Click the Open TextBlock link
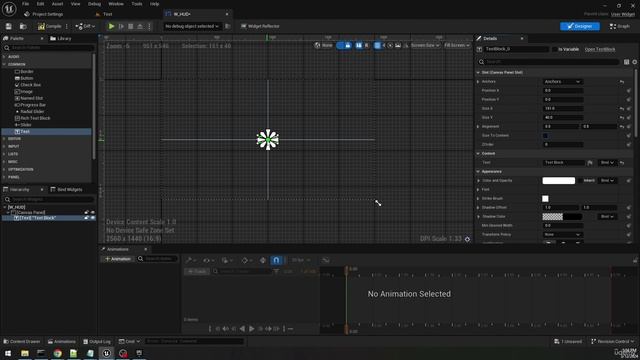 [x=600, y=49]
